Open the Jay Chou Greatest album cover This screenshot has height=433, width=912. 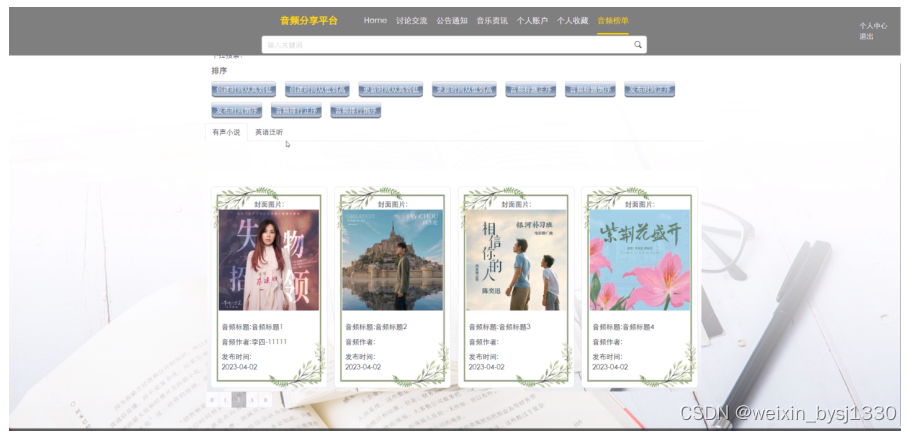pyautogui.click(x=393, y=260)
